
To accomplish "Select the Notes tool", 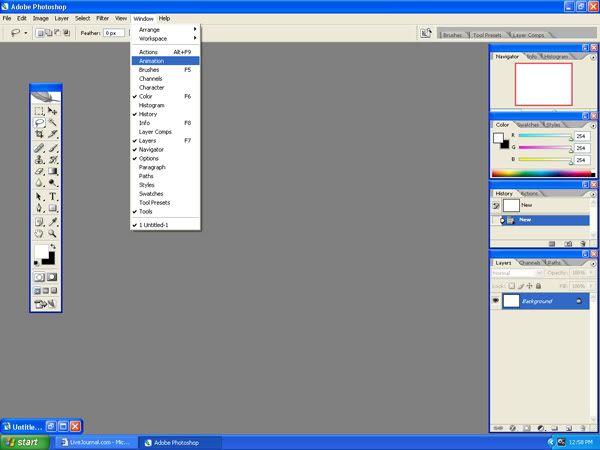I will (x=39, y=222).
